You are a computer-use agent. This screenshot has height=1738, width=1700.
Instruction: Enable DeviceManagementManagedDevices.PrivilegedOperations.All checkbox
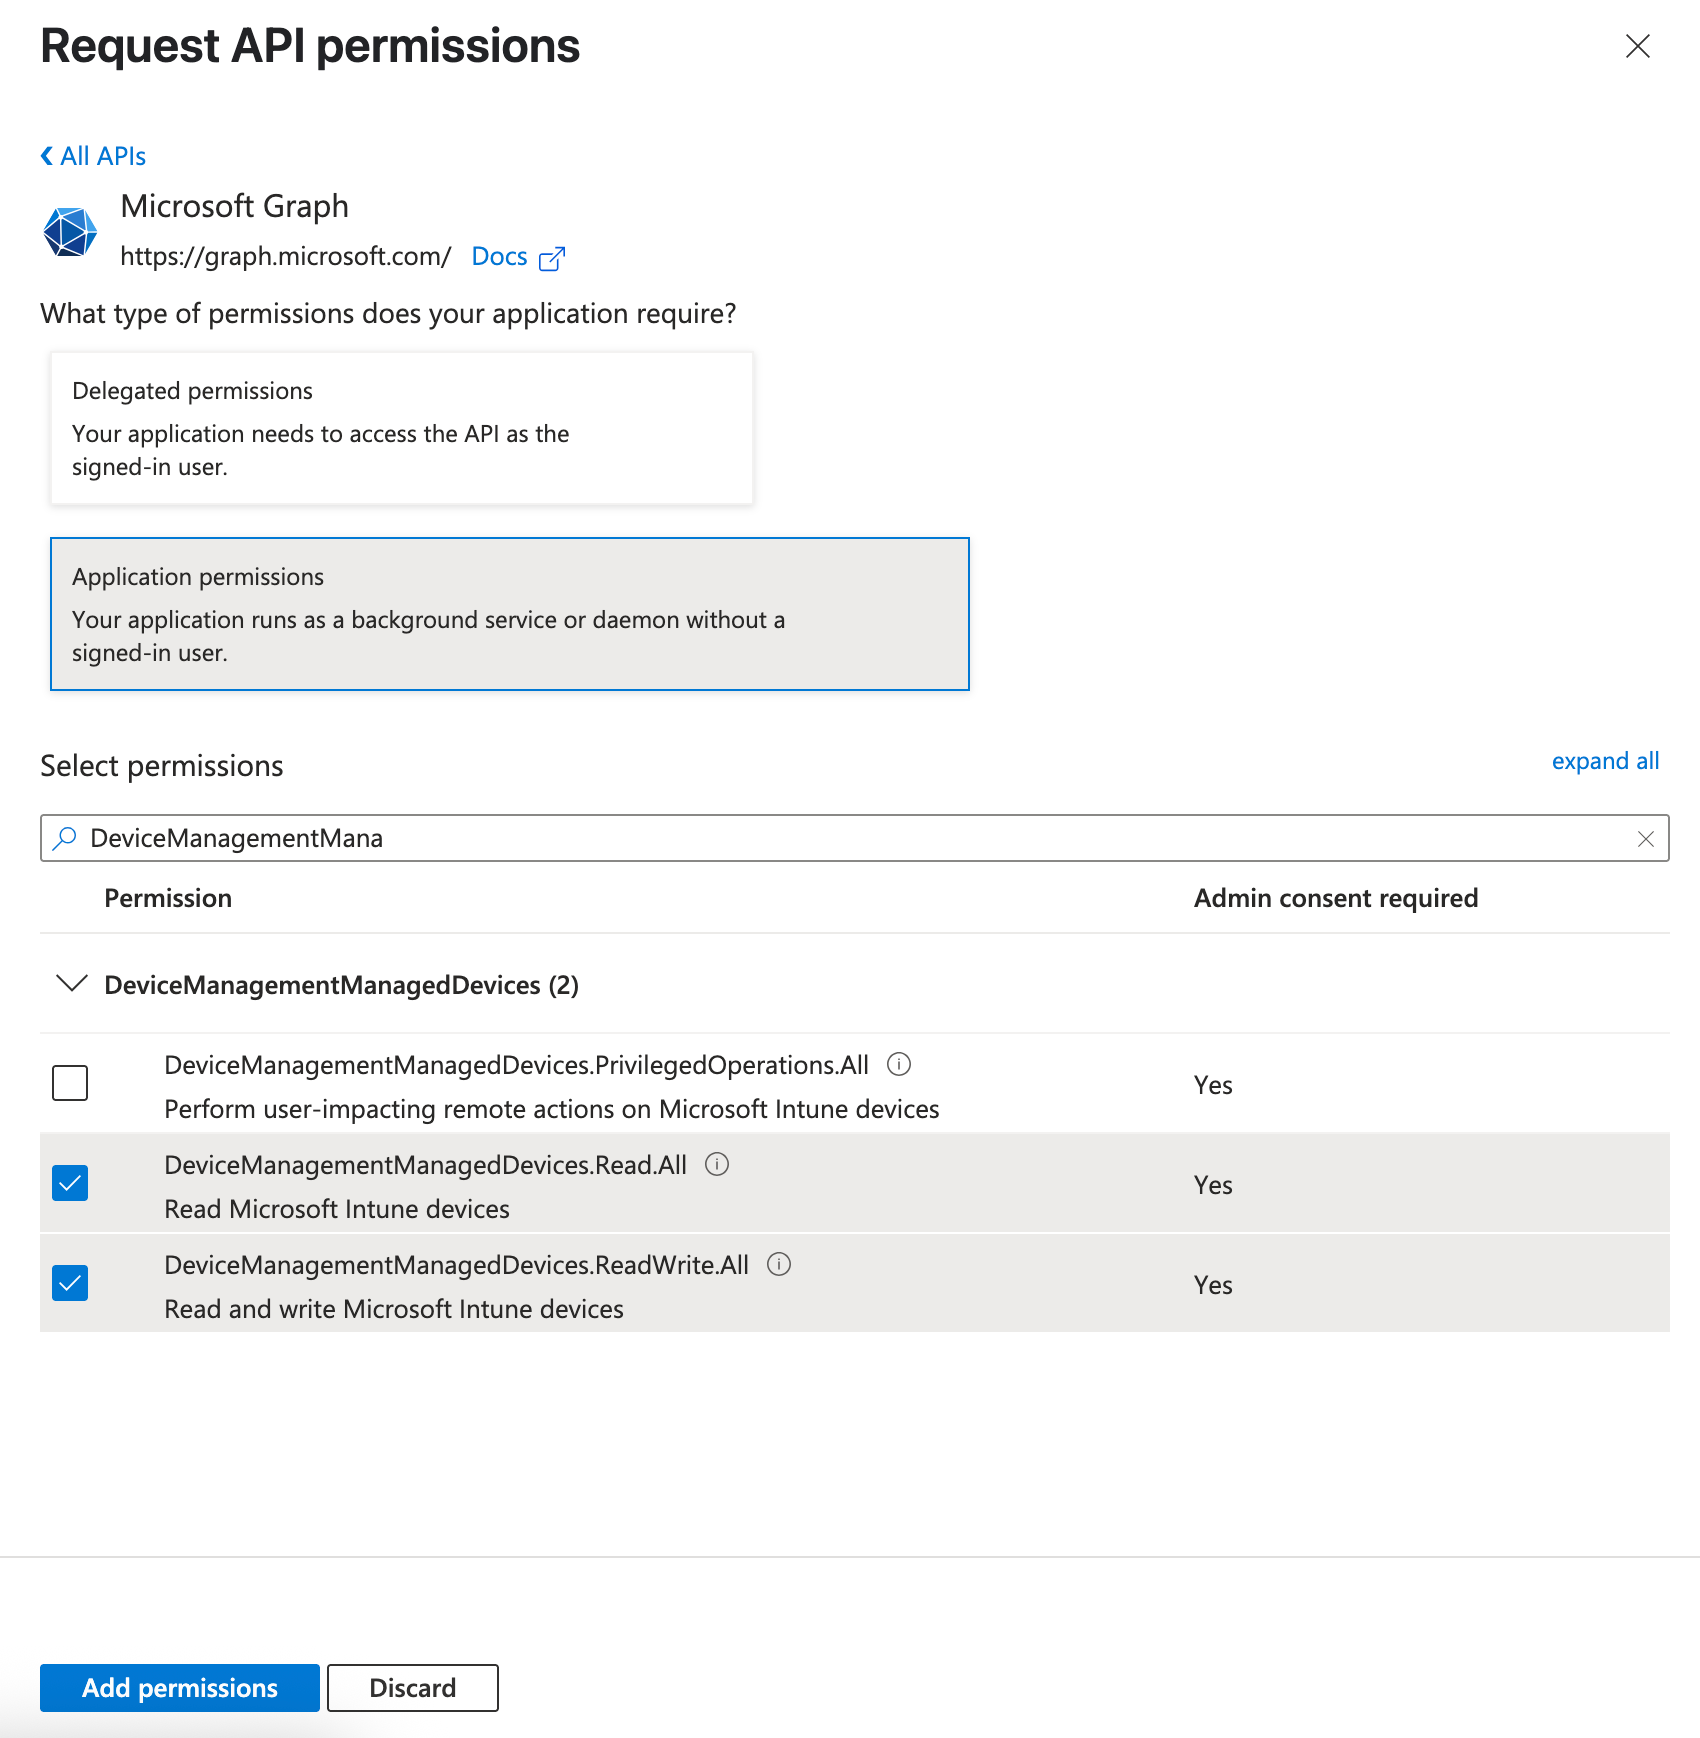tap(70, 1083)
